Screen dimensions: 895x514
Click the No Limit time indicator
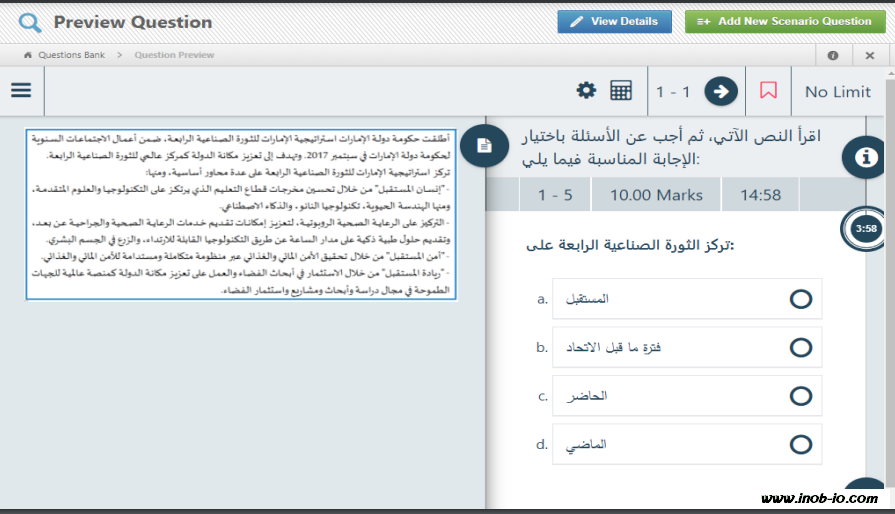click(x=837, y=92)
